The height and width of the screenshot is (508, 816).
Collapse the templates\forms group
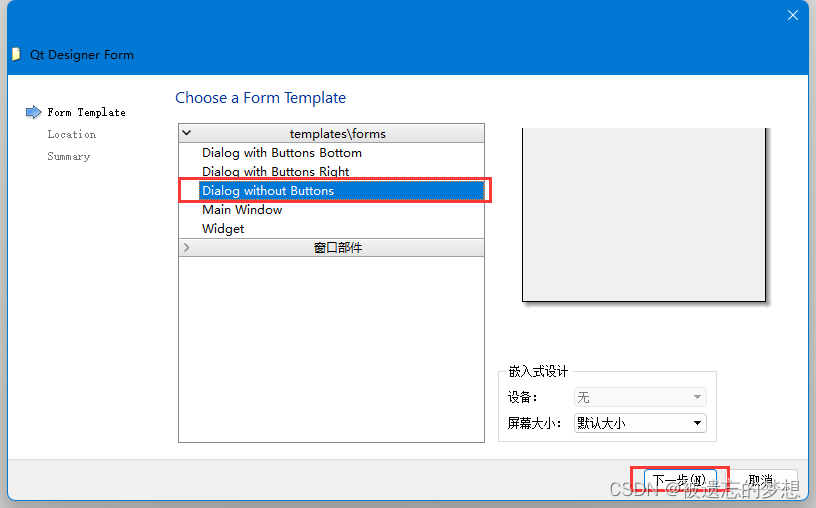[187, 133]
